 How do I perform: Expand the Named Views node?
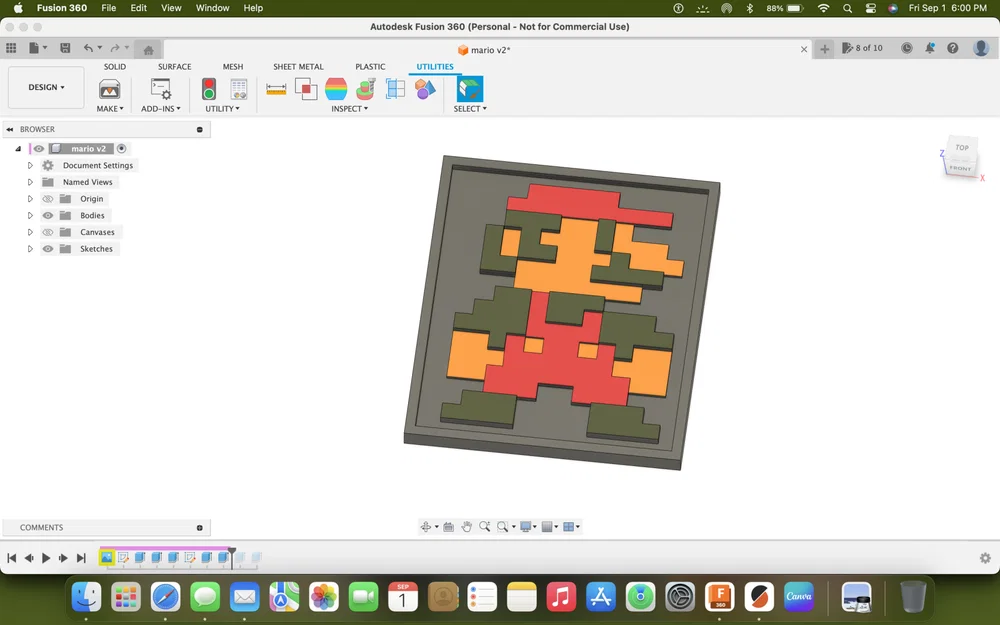[x=30, y=182]
